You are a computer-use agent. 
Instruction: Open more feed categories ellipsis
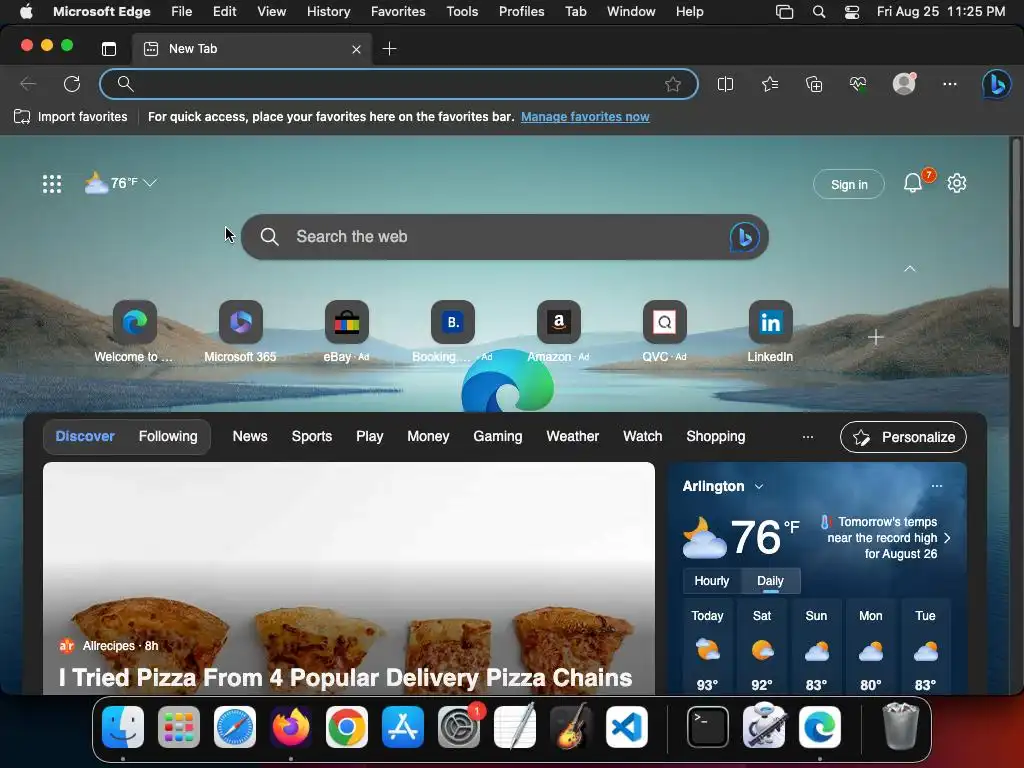[x=808, y=437]
